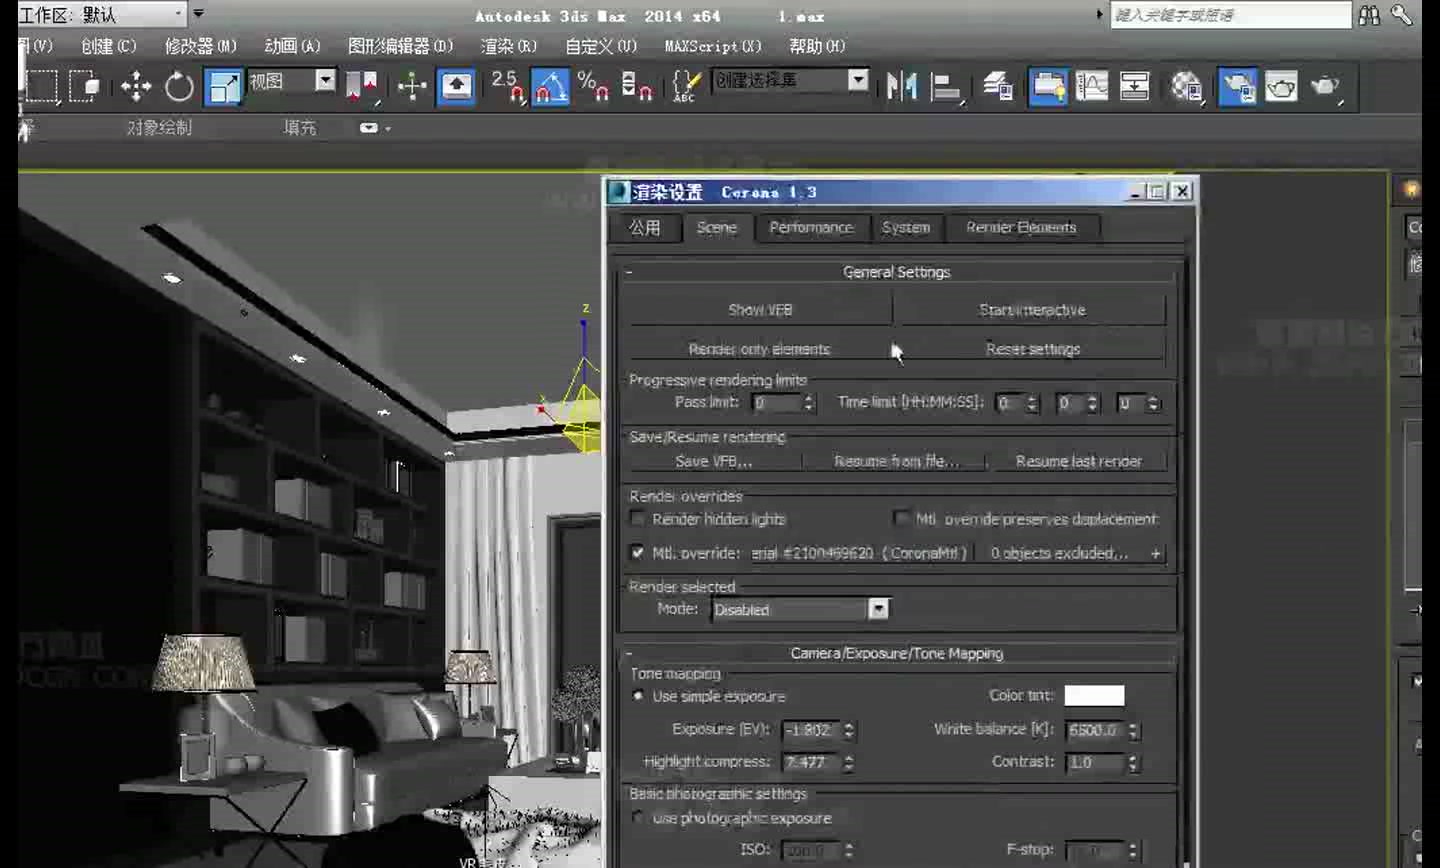Image resolution: width=1440 pixels, height=868 pixels.
Task: Toggle the Percent Snap icon
Action: point(594,86)
